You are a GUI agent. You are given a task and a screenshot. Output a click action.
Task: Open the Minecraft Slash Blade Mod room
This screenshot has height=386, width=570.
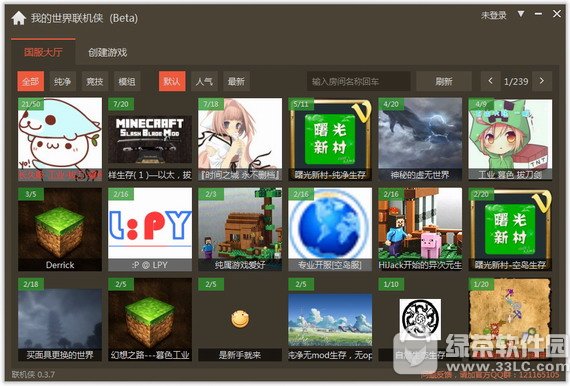(150, 139)
